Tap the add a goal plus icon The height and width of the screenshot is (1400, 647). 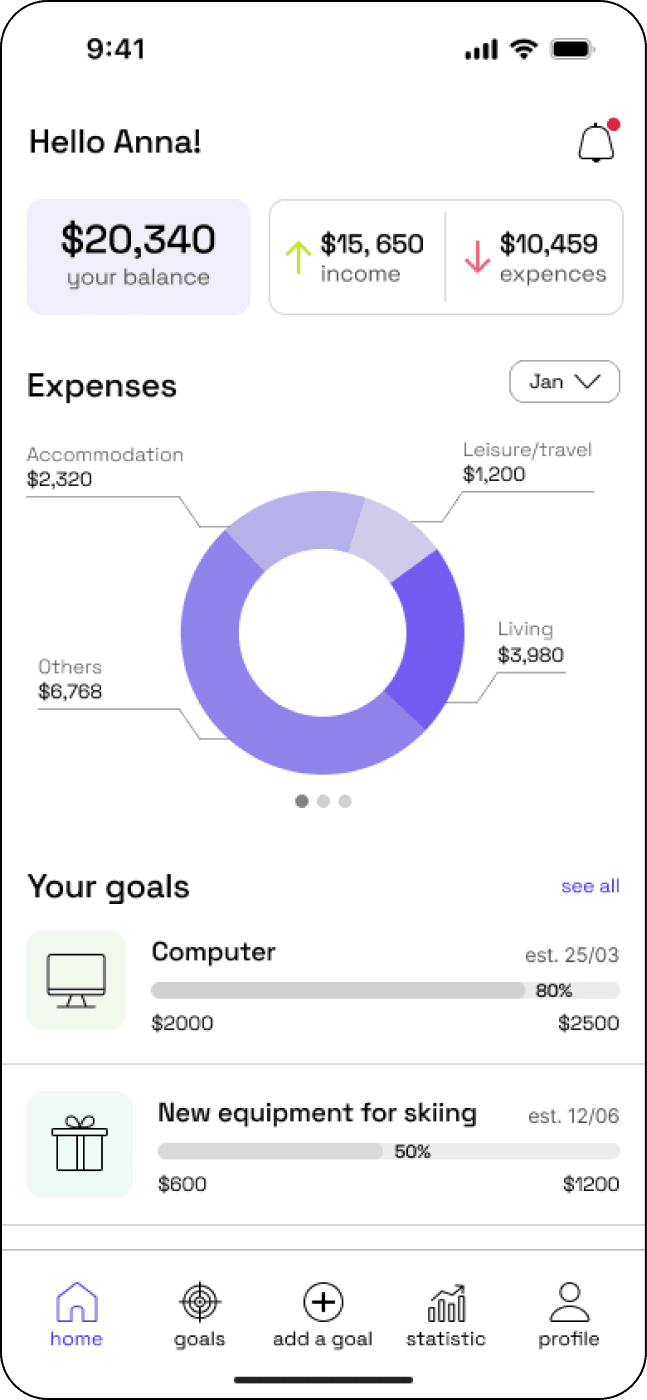(323, 1302)
